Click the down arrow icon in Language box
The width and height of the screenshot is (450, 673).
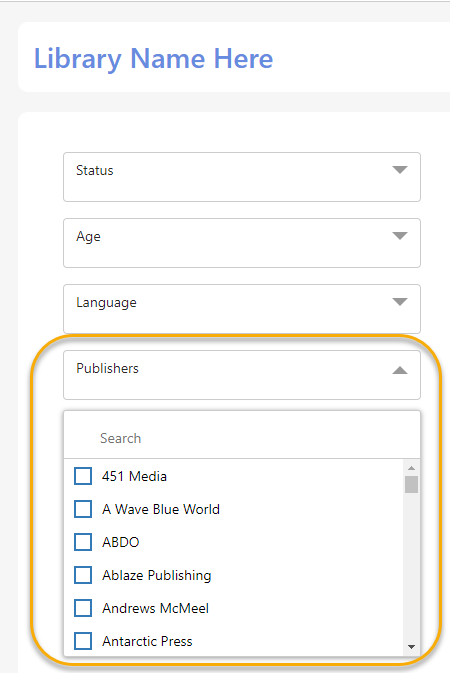point(400,302)
